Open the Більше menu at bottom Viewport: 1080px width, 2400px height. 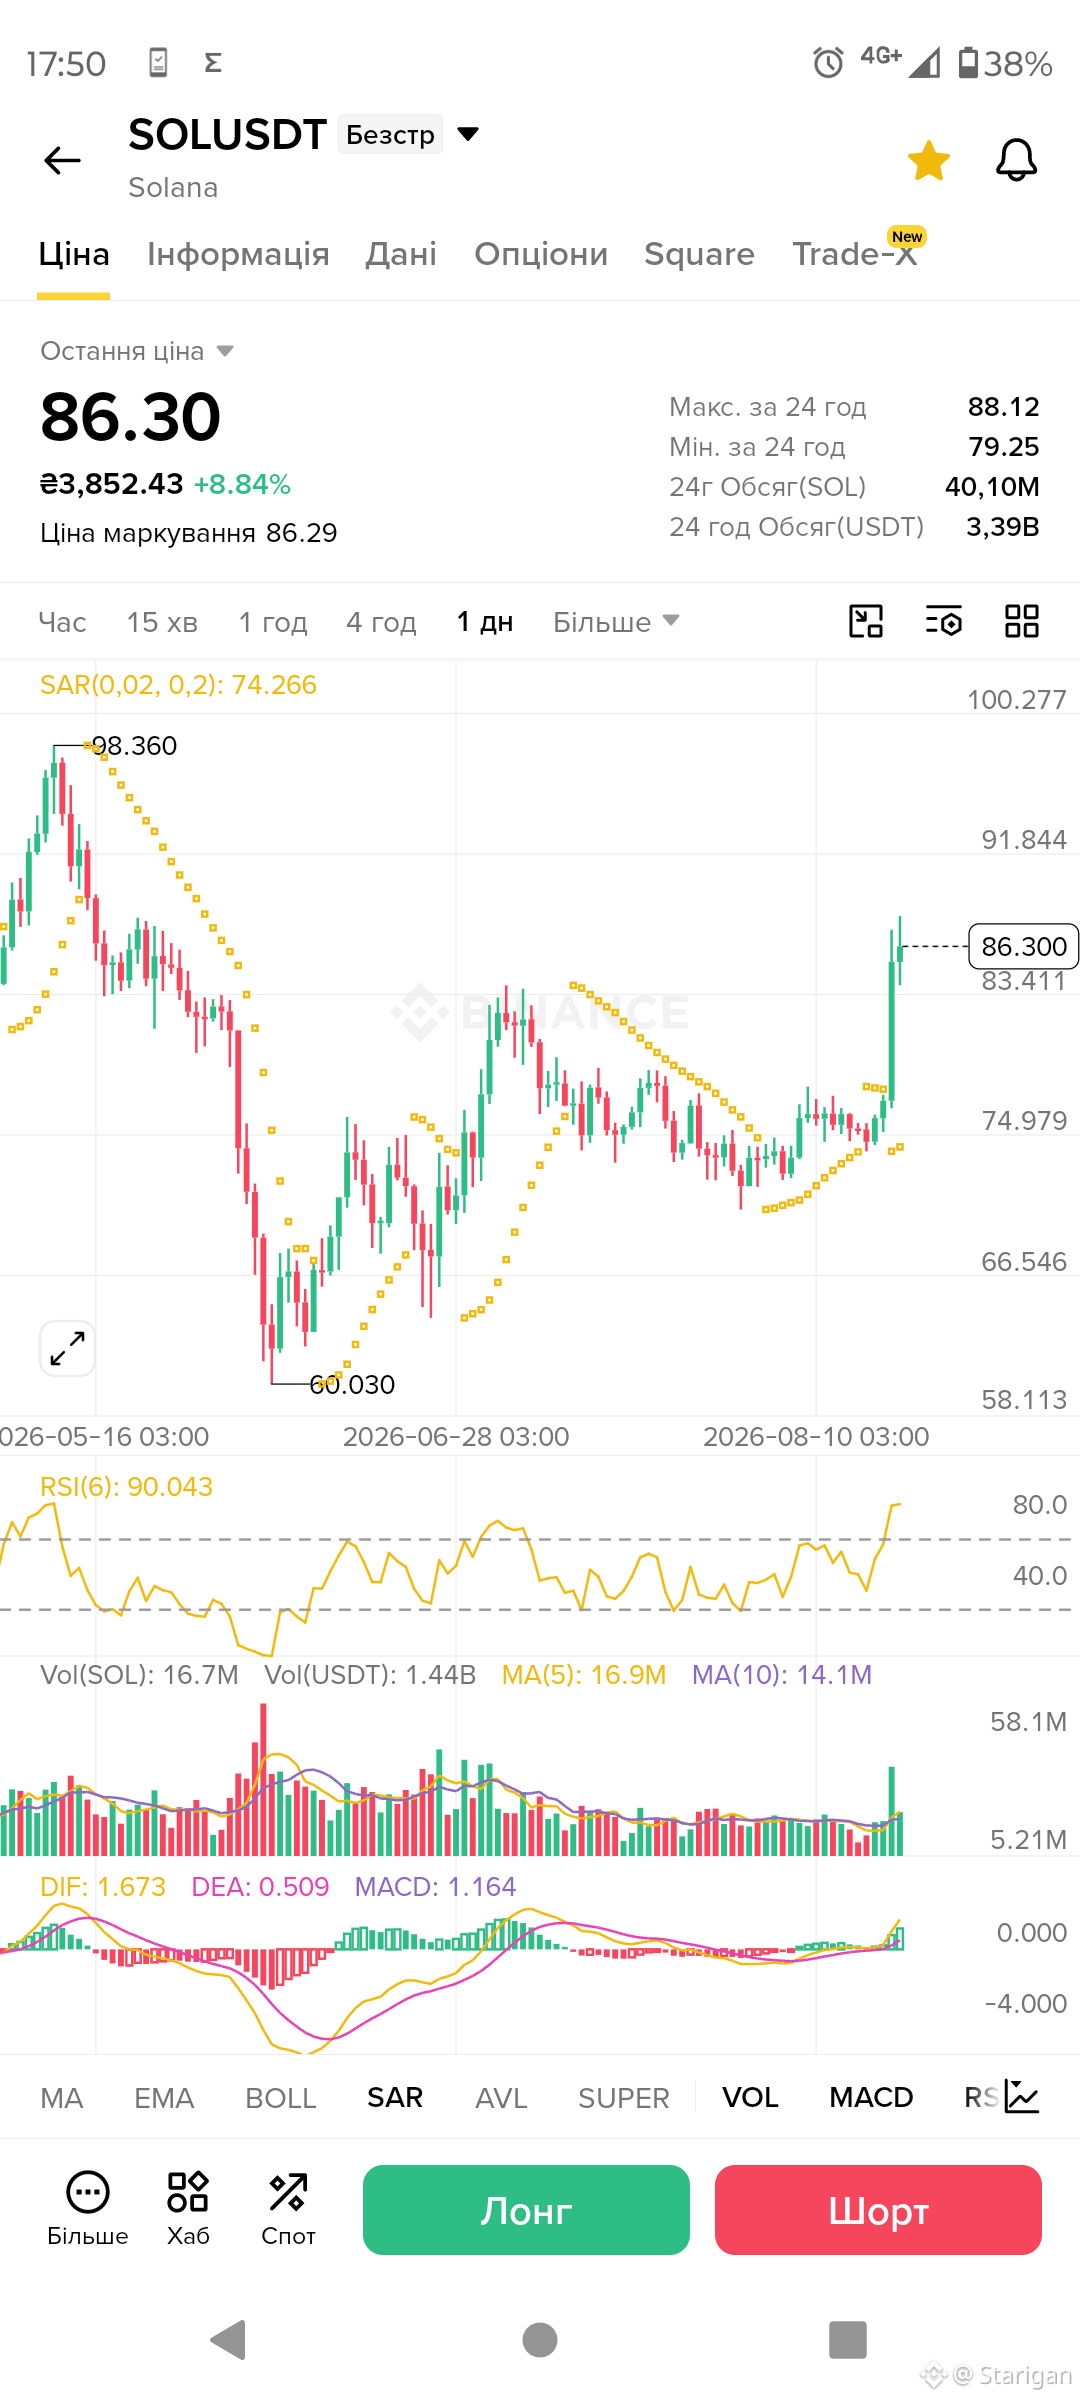click(88, 2209)
